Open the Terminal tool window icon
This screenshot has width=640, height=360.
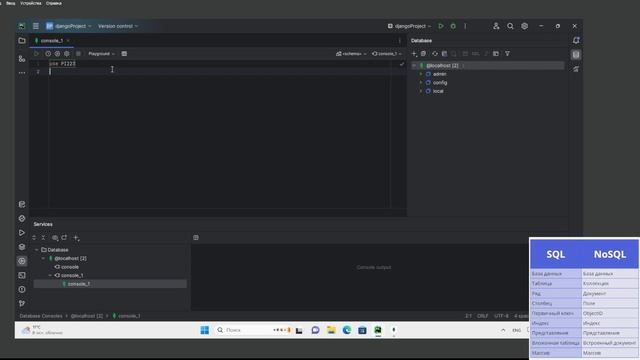[22, 276]
